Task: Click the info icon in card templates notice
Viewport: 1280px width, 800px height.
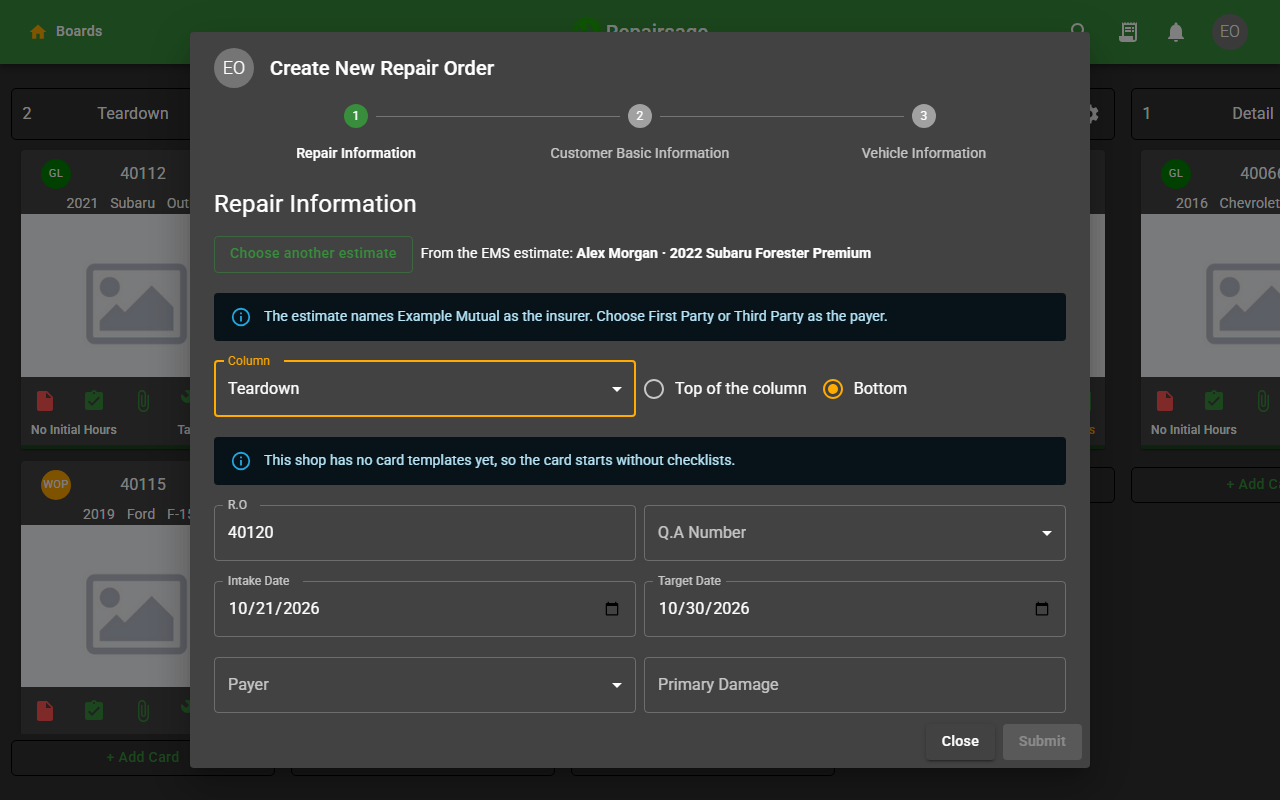Action: [241, 461]
